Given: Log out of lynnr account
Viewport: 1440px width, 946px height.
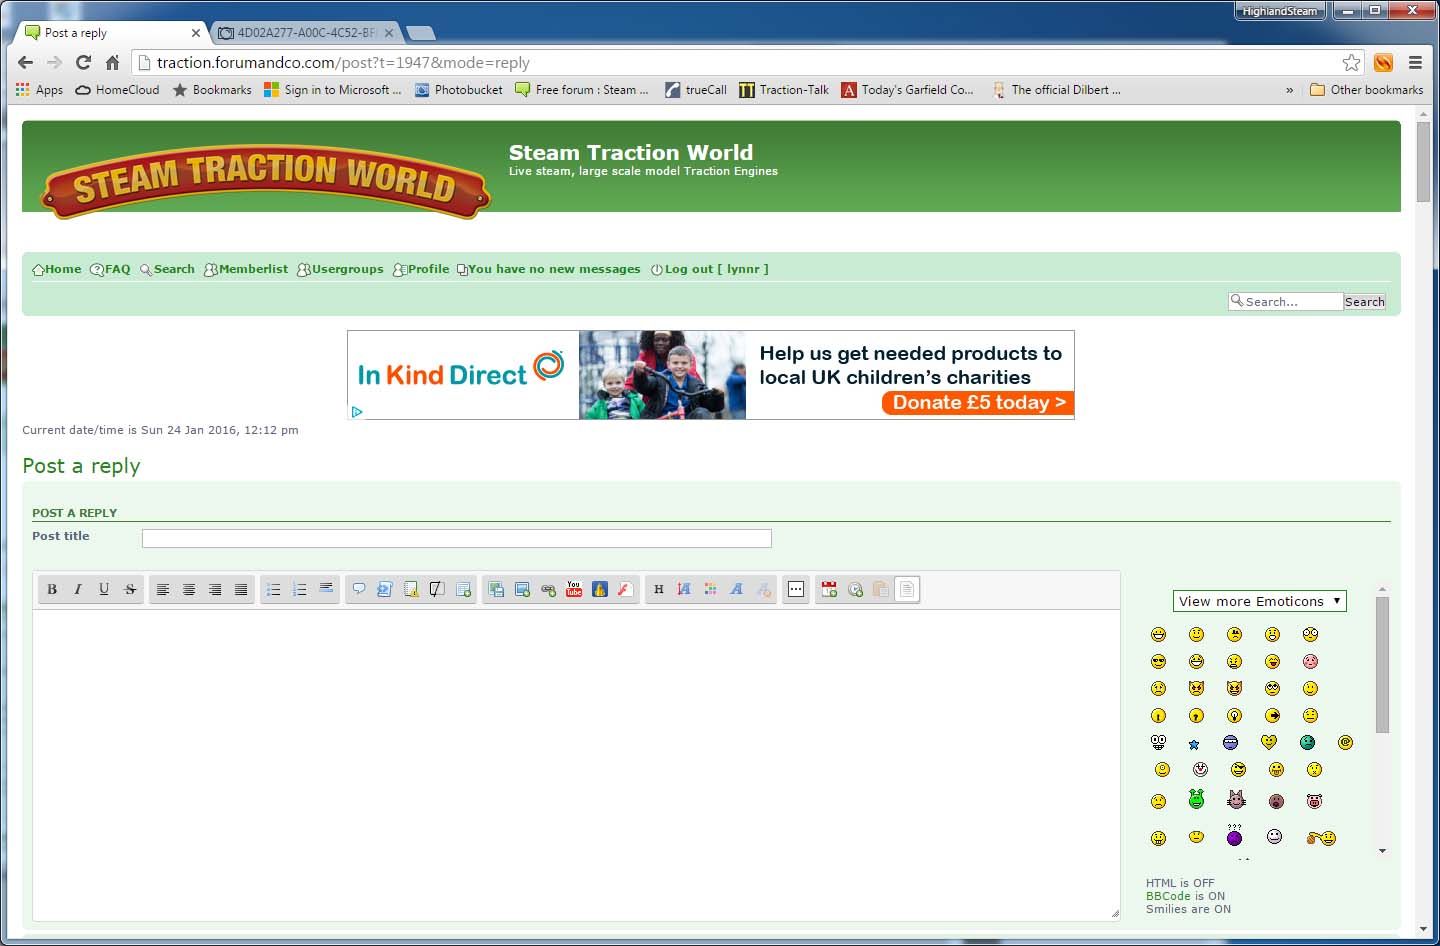Looking at the screenshot, I should pos(709,269).
